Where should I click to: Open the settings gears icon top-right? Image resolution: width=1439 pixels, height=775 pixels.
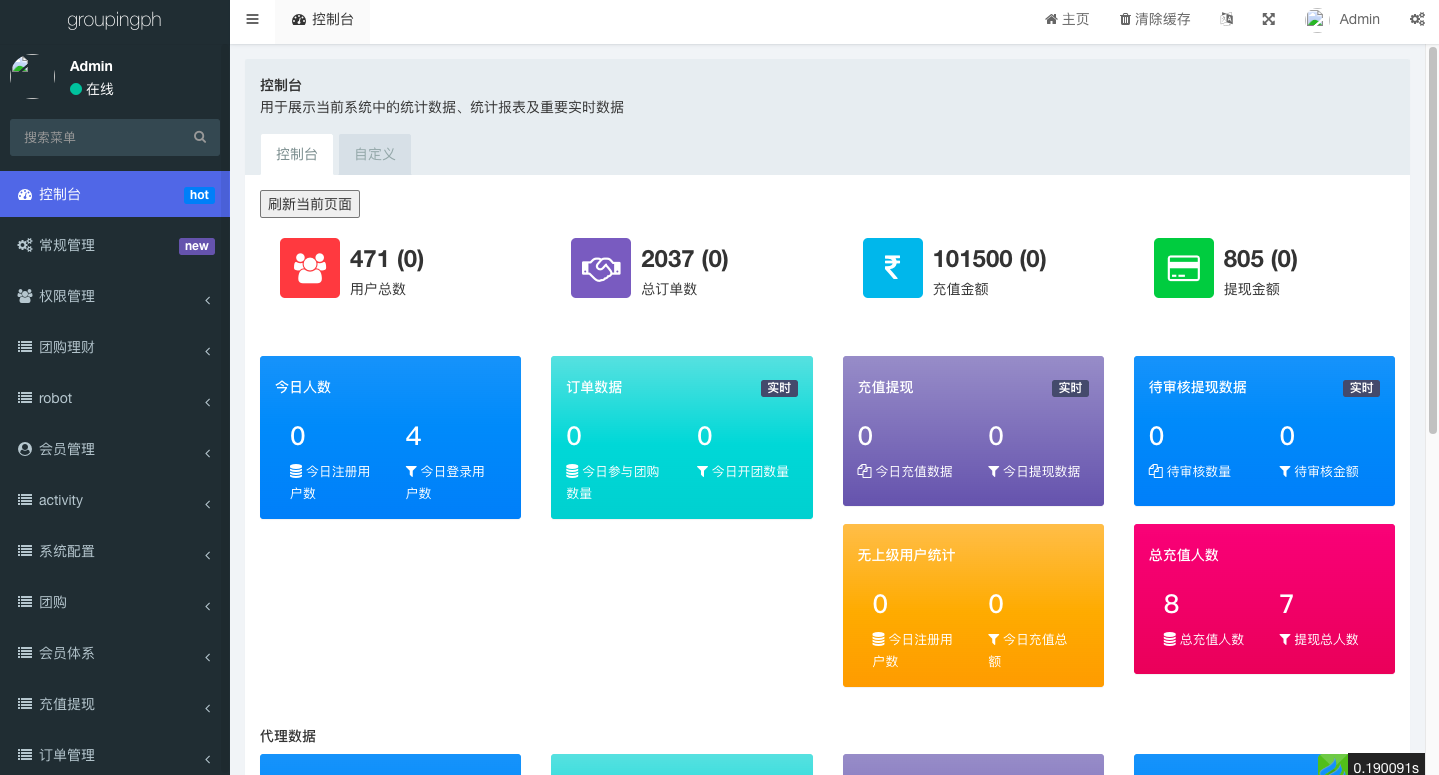coord(1417,20)
